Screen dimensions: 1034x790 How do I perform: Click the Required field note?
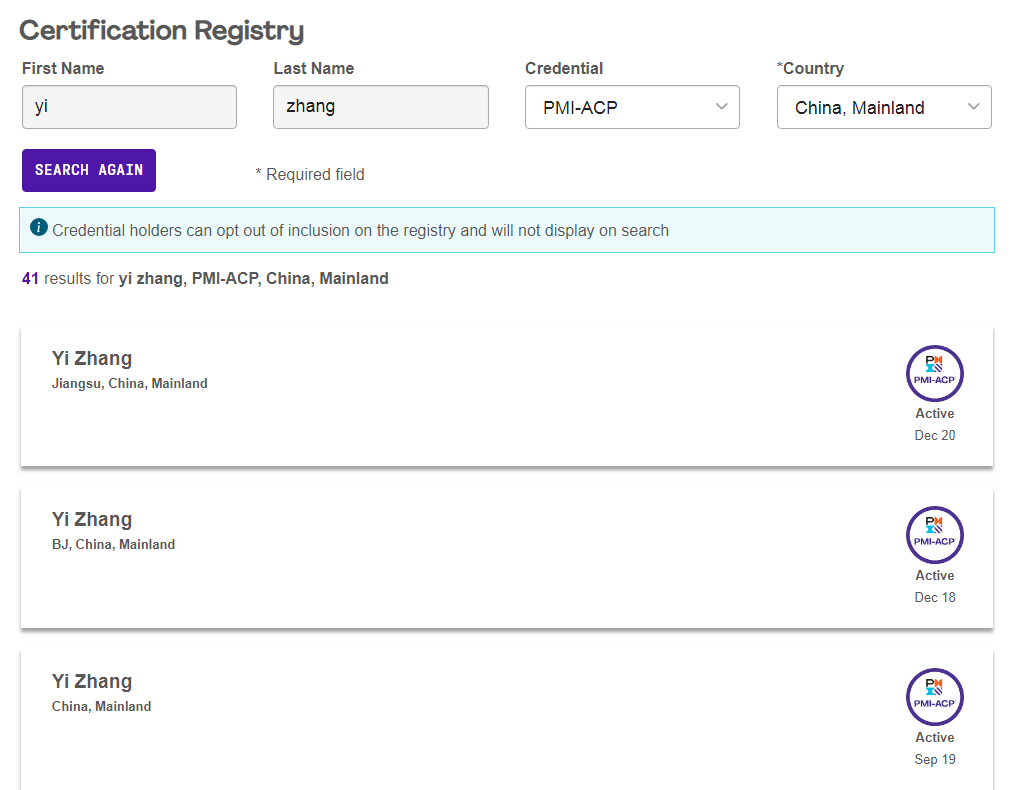pyautogui.click(x=310, y=174)
